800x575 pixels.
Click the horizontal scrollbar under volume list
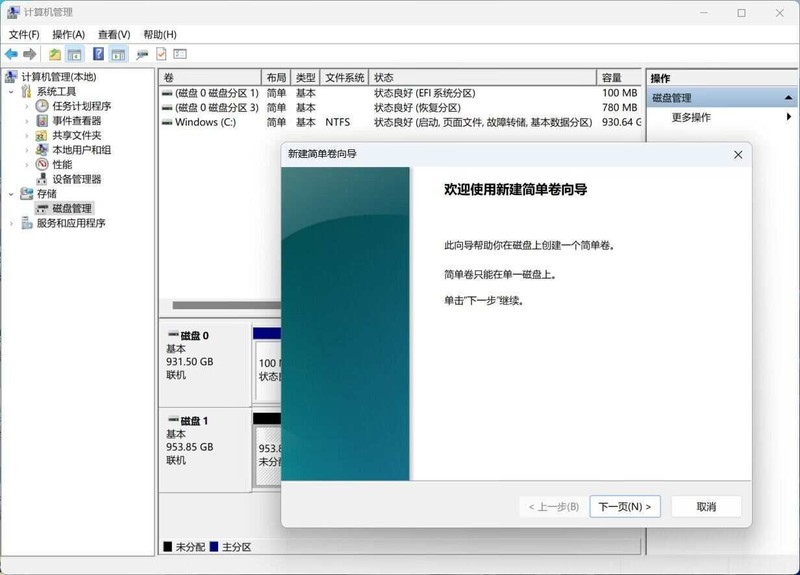(x=226, y=305)
